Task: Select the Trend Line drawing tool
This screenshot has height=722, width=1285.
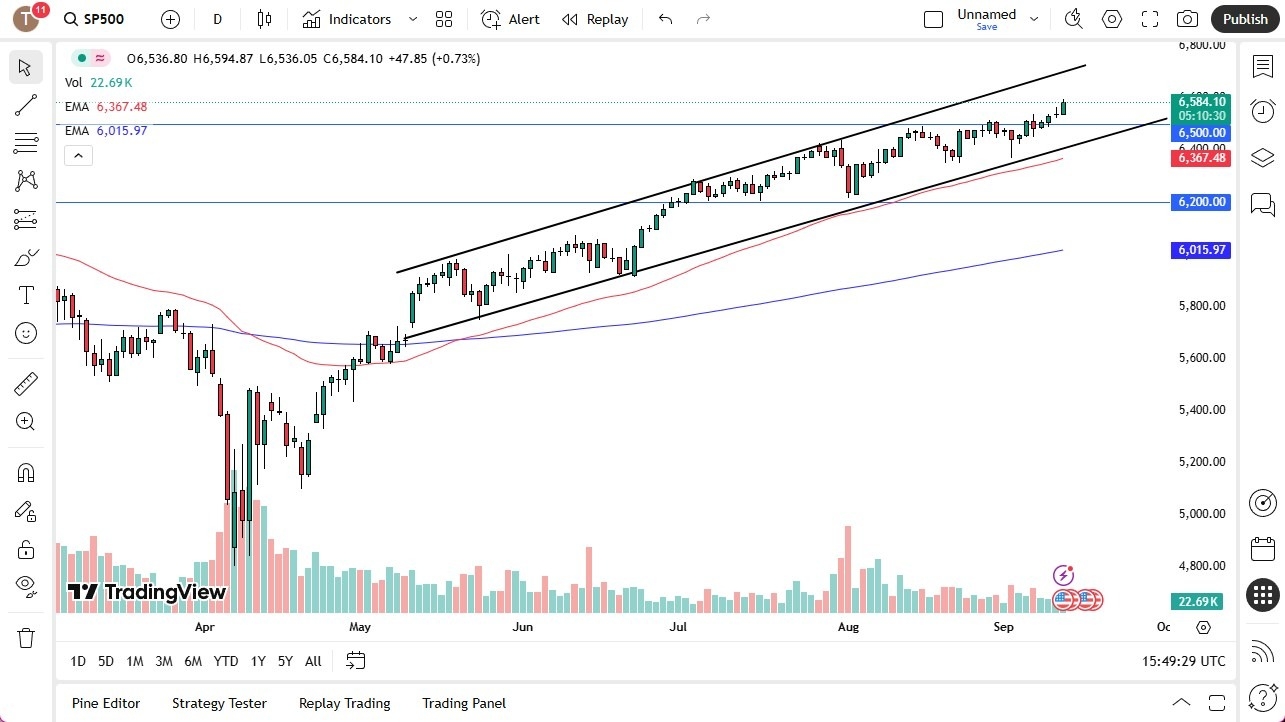Action: (x=25, y=105)
